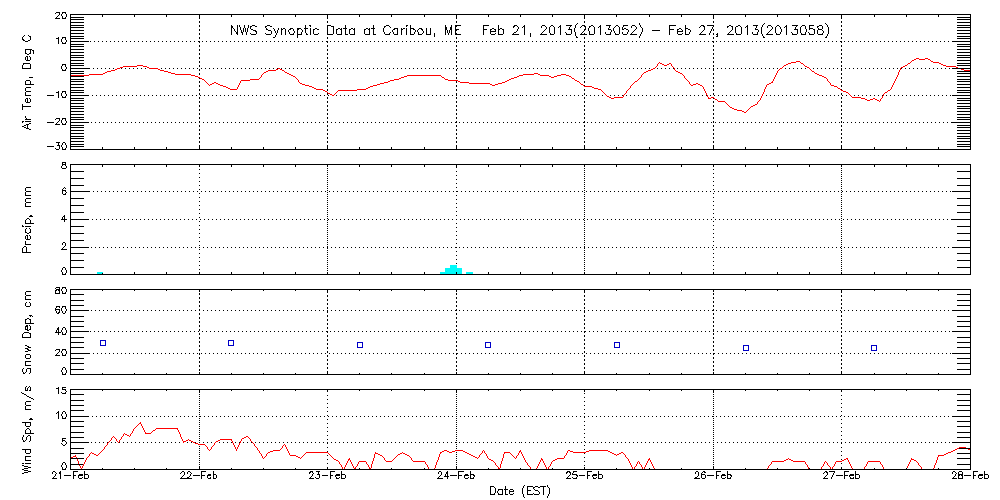Select the snow depth square following 22-Feb
The height and width of the screenshot is (500, 1000).
(231, 343)
